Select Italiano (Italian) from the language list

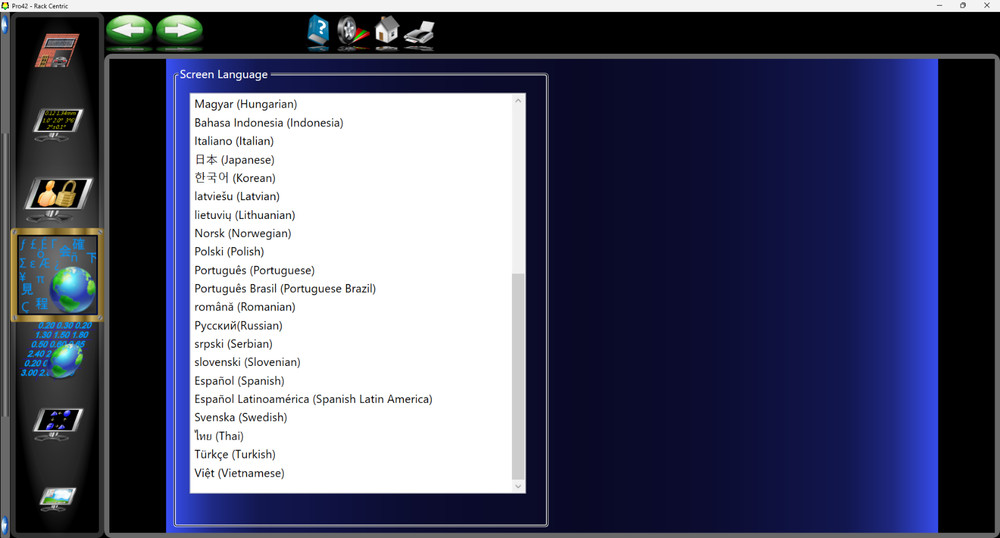coord(234,141)
